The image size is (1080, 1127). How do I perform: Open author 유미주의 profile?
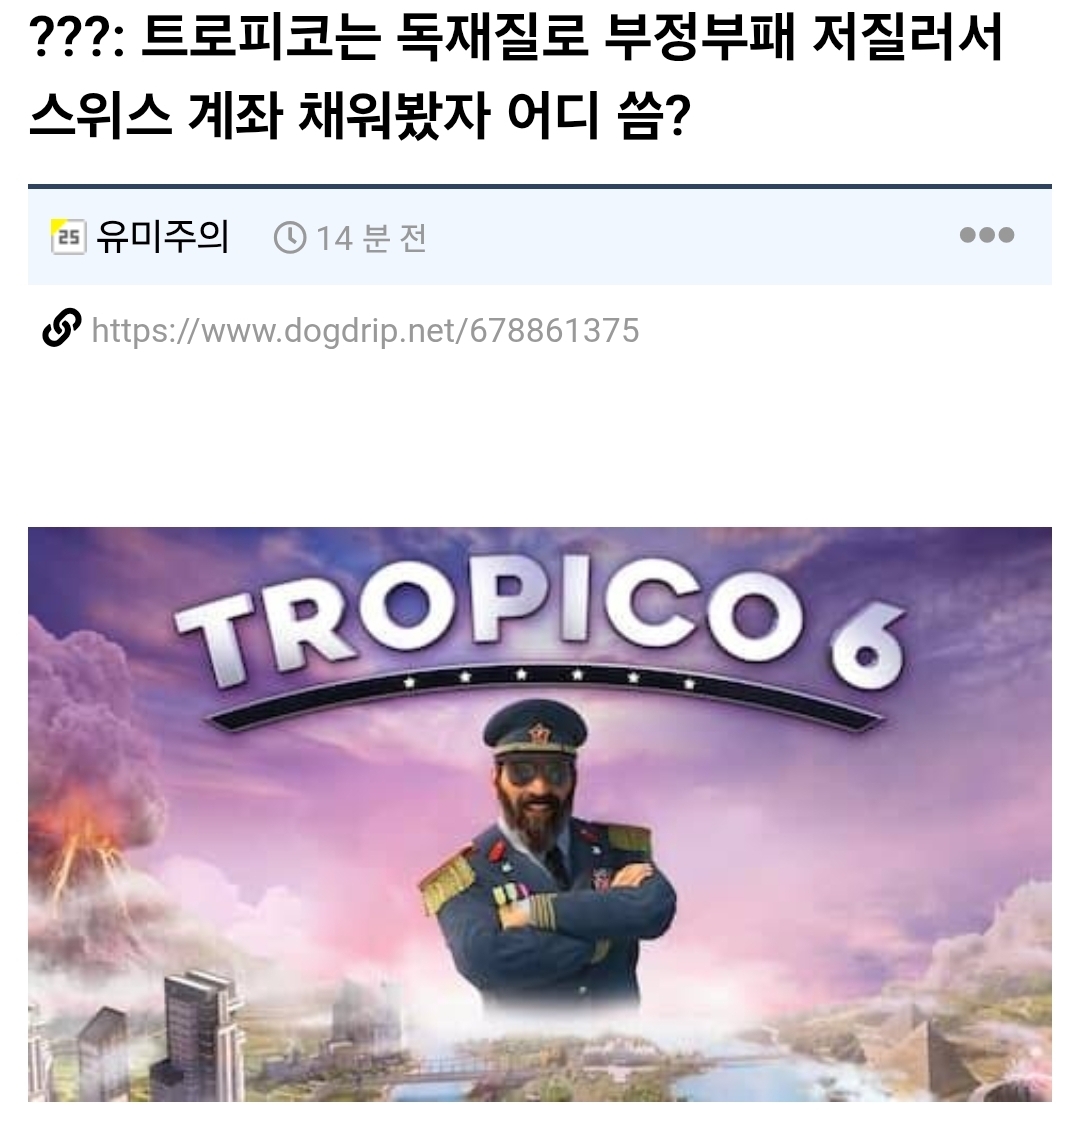(x=162, y=236)
